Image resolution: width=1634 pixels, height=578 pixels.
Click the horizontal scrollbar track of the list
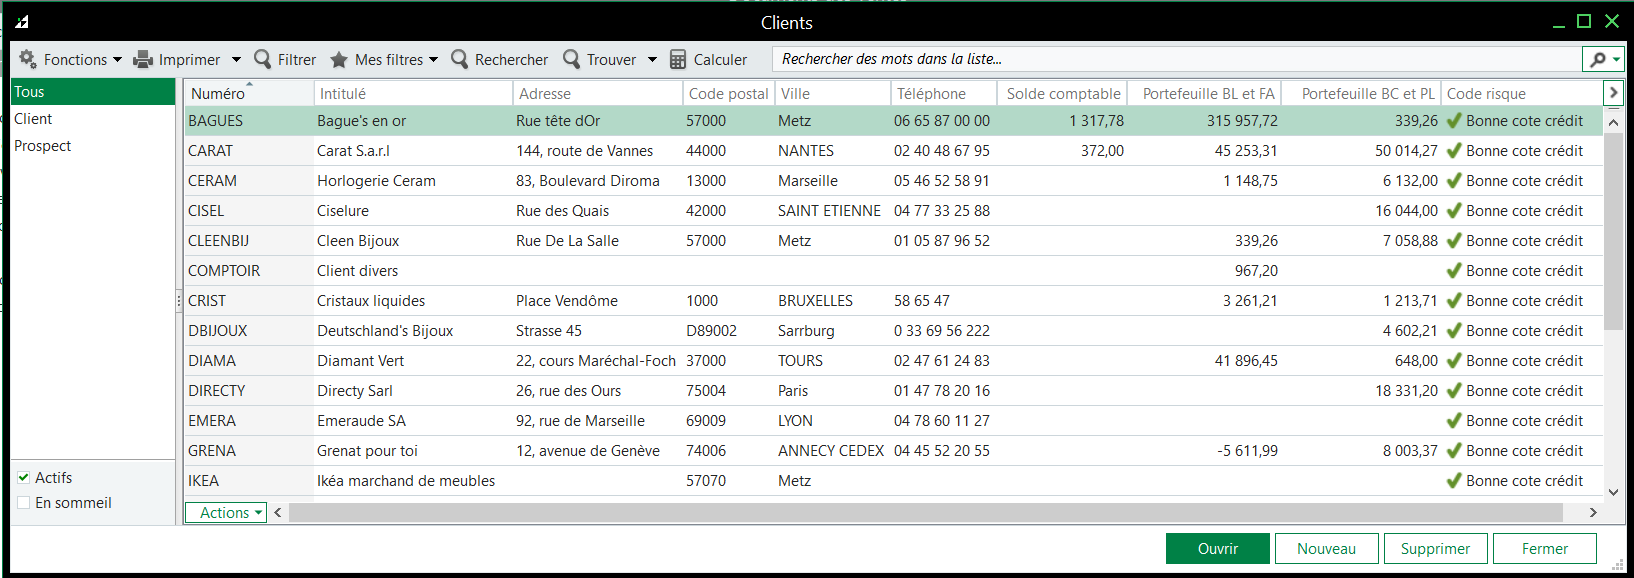pyautogui.click(x=926, y=513)
